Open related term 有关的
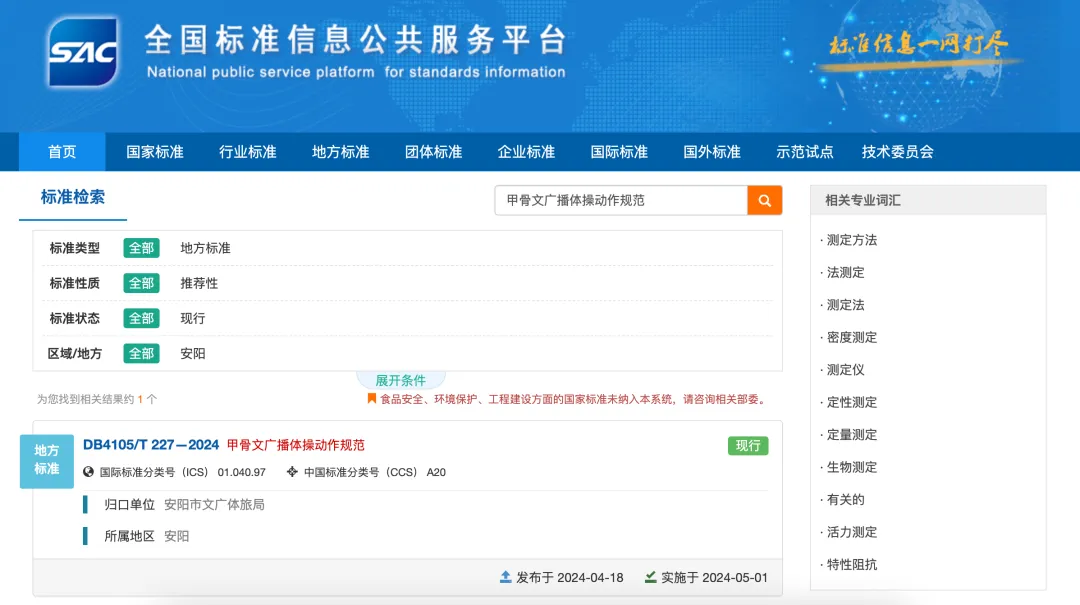The image size is (1080, 605). click(x=845, y=500)
